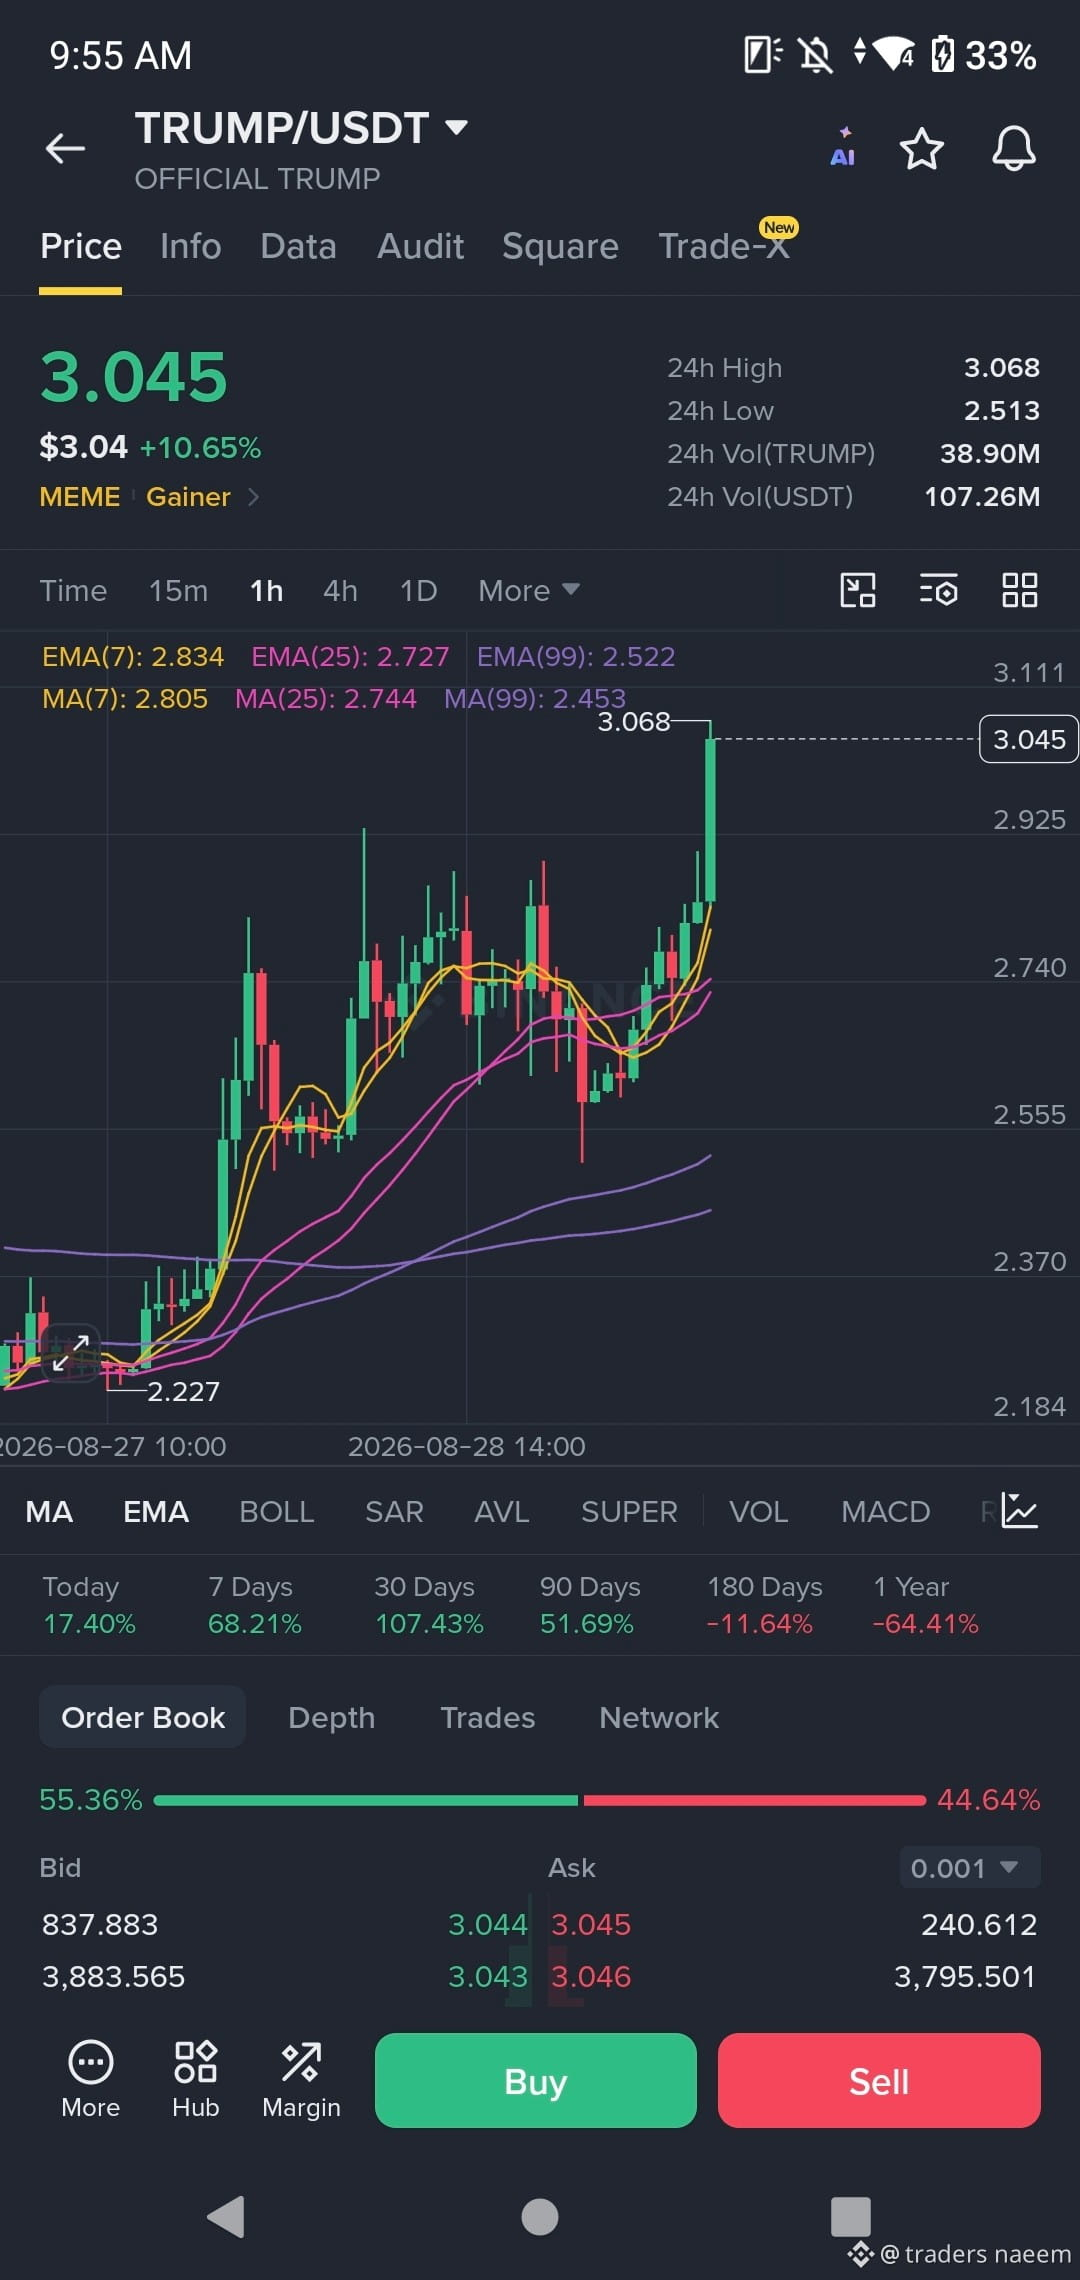Tap the green Buy button
The width and height of the screenshot is (1080, 2280).
(x=535, y=2081)
